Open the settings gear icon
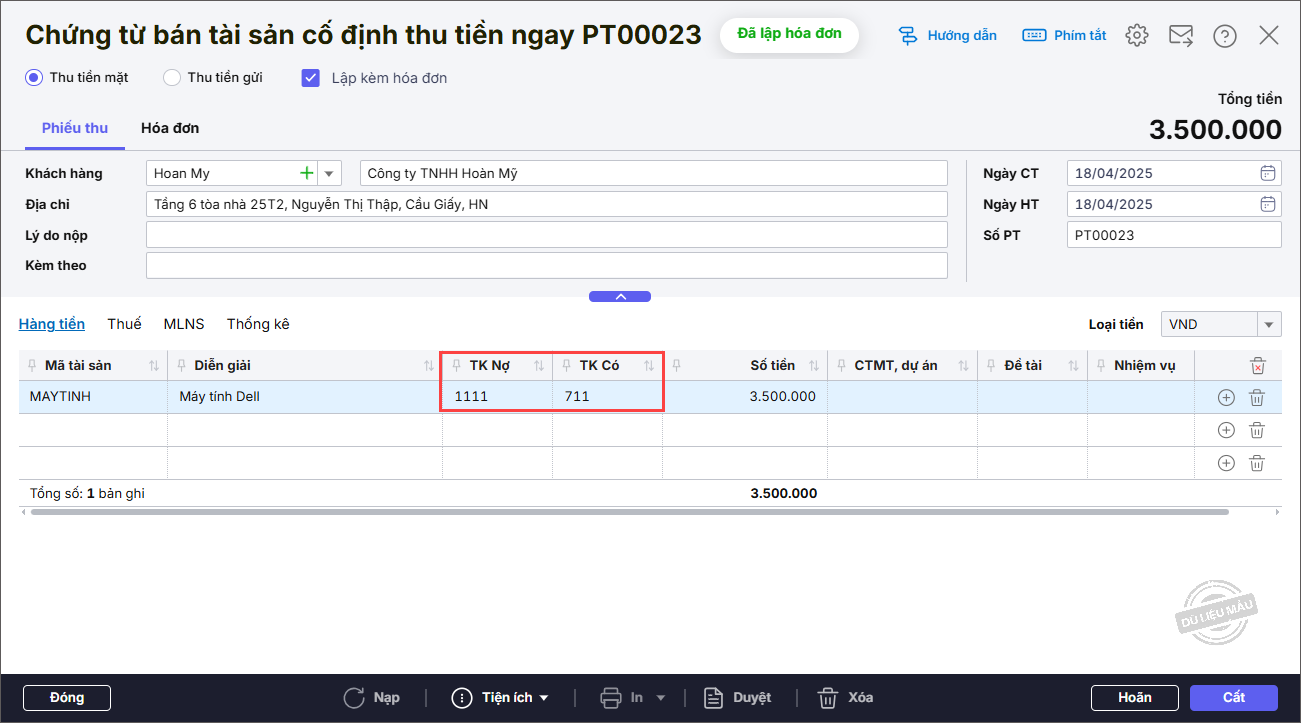 click(x=1136, y=36)
